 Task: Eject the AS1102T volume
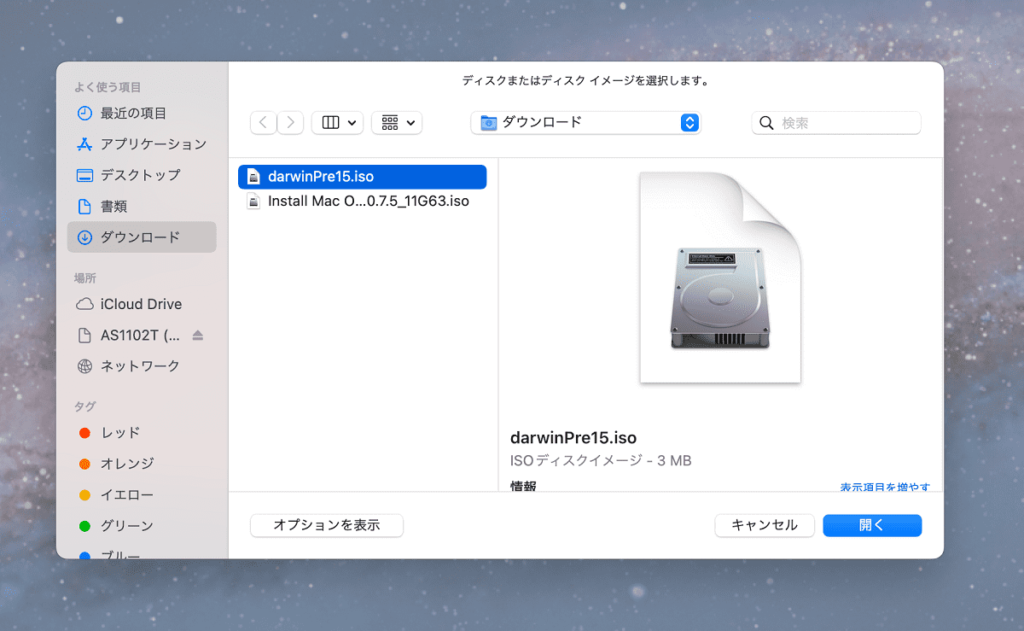(x=198, y=336)
